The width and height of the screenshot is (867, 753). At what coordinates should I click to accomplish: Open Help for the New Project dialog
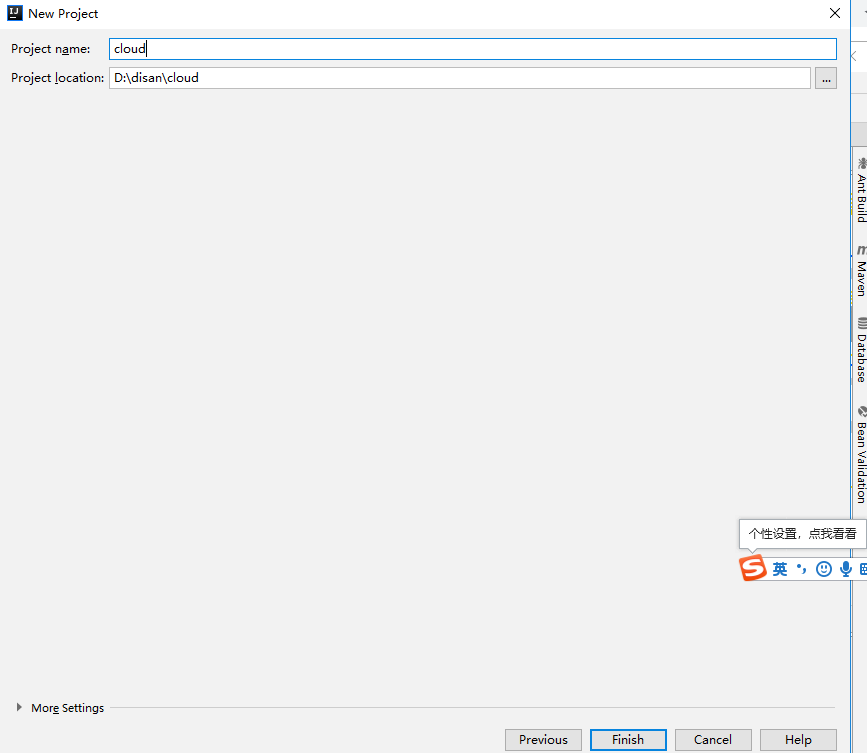coord(798,740)
